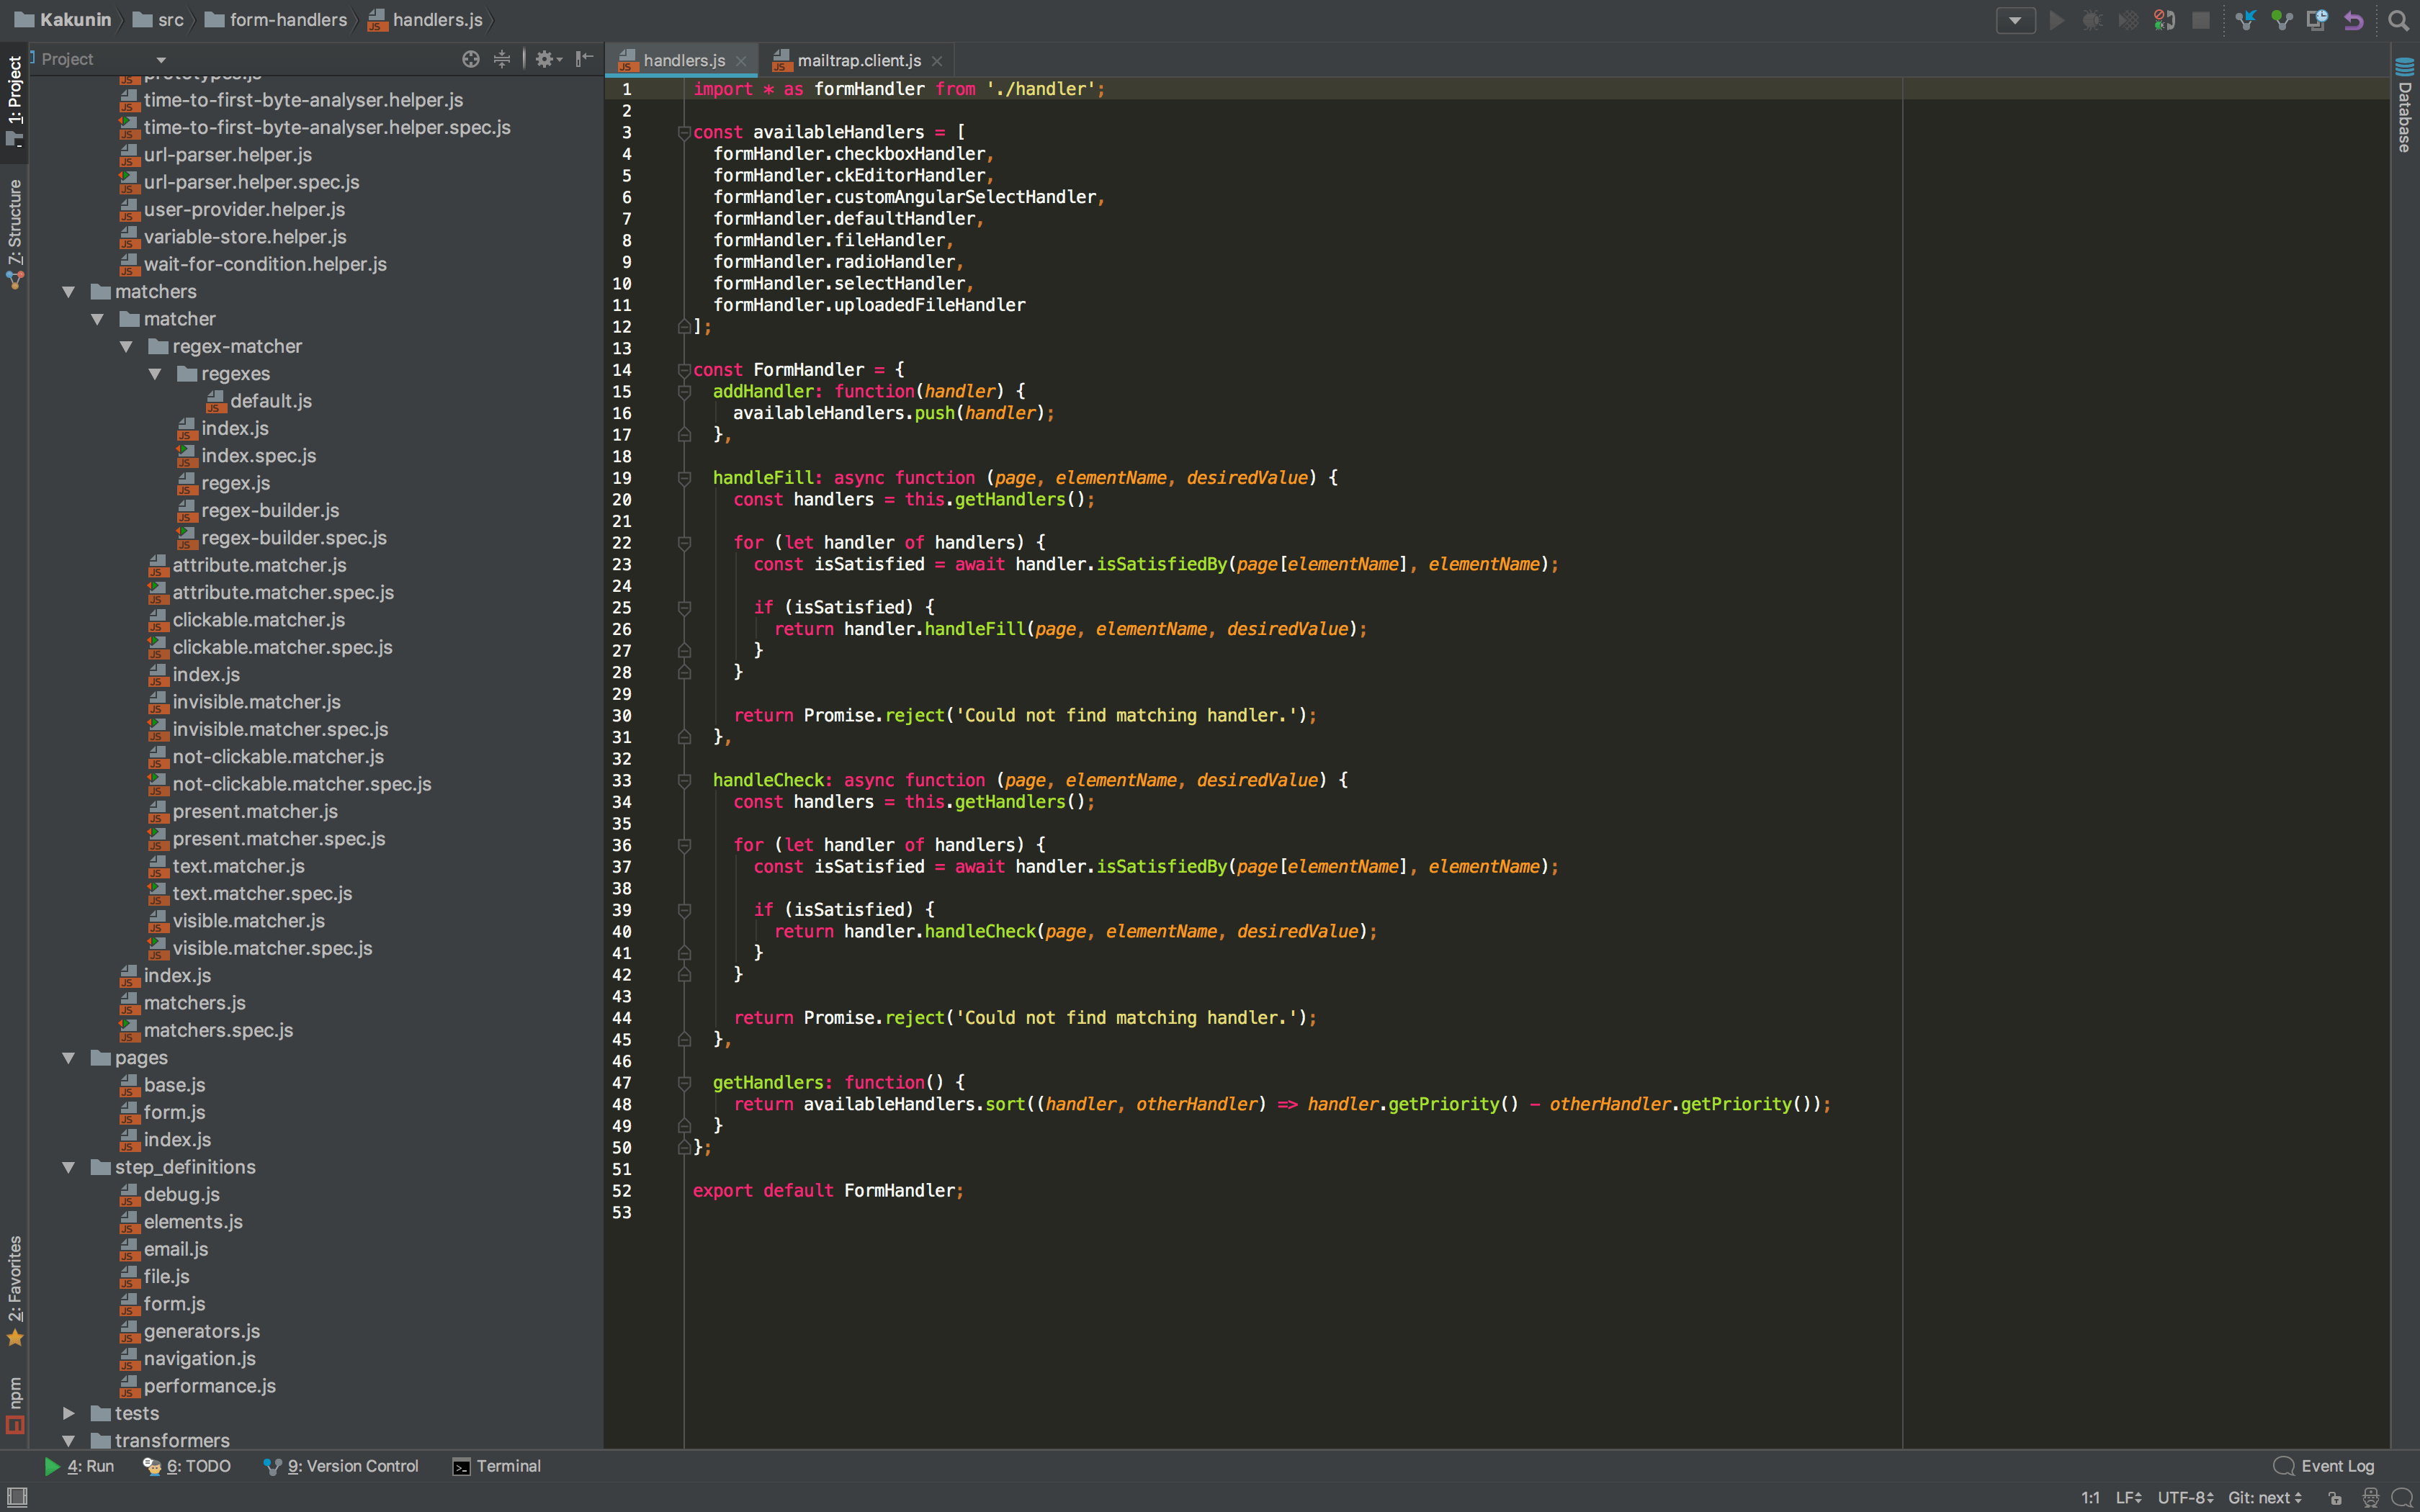Open the Event Log
2420x1512 pixels.
[2324, 1466]
